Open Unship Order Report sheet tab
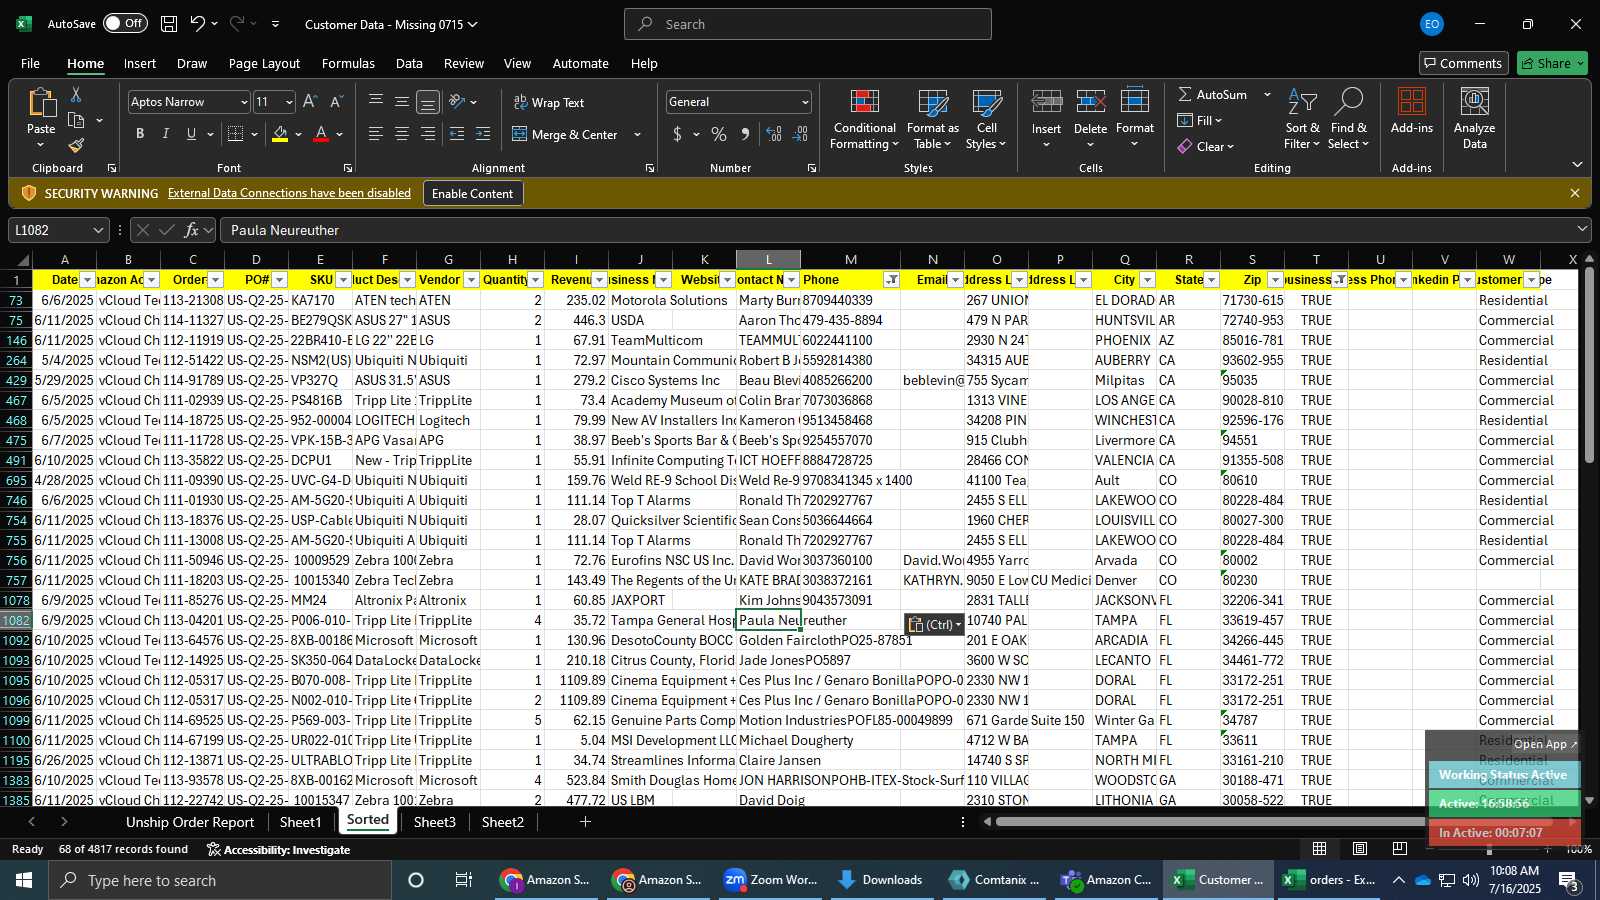The width and height of the screenshot is (1600, 900). 190,822
